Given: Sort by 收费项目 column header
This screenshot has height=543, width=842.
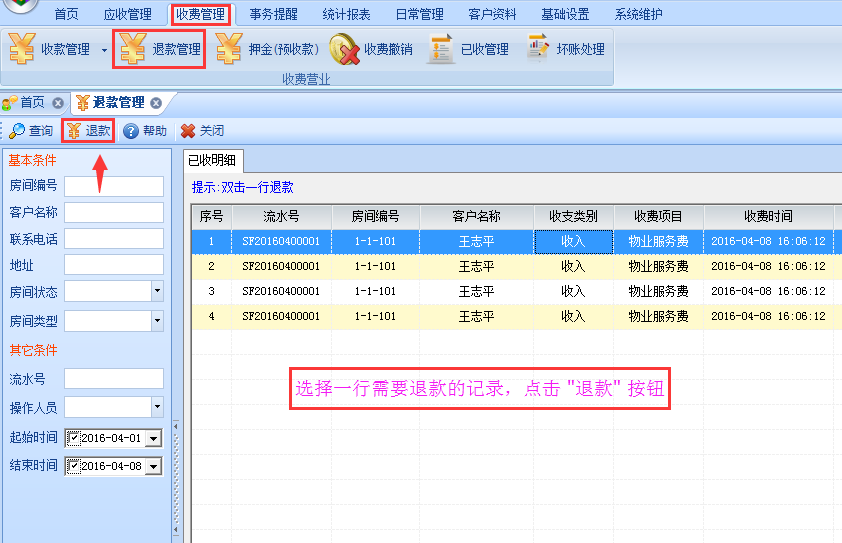Looking at the screenshot, I should tap(658, 216).
